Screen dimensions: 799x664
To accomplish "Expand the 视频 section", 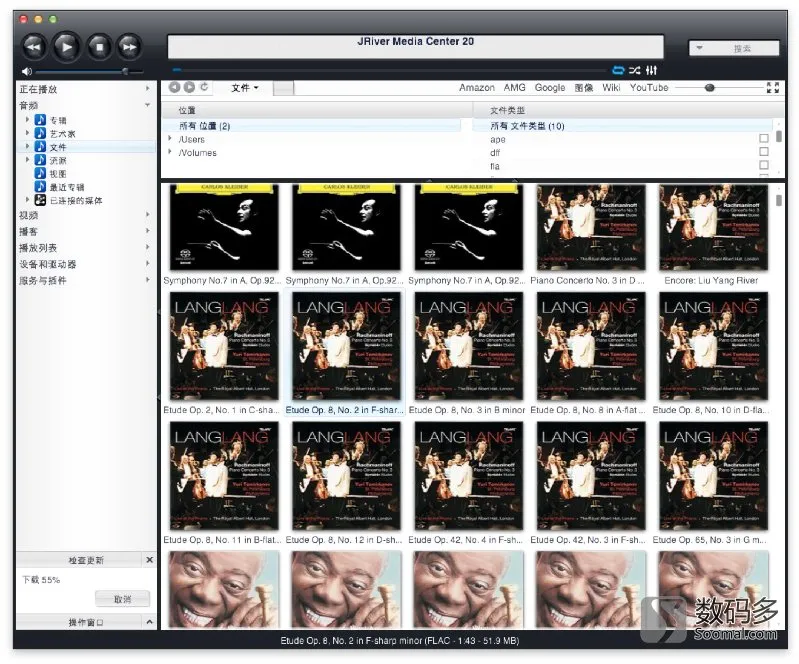I will [x=147, y=215].
